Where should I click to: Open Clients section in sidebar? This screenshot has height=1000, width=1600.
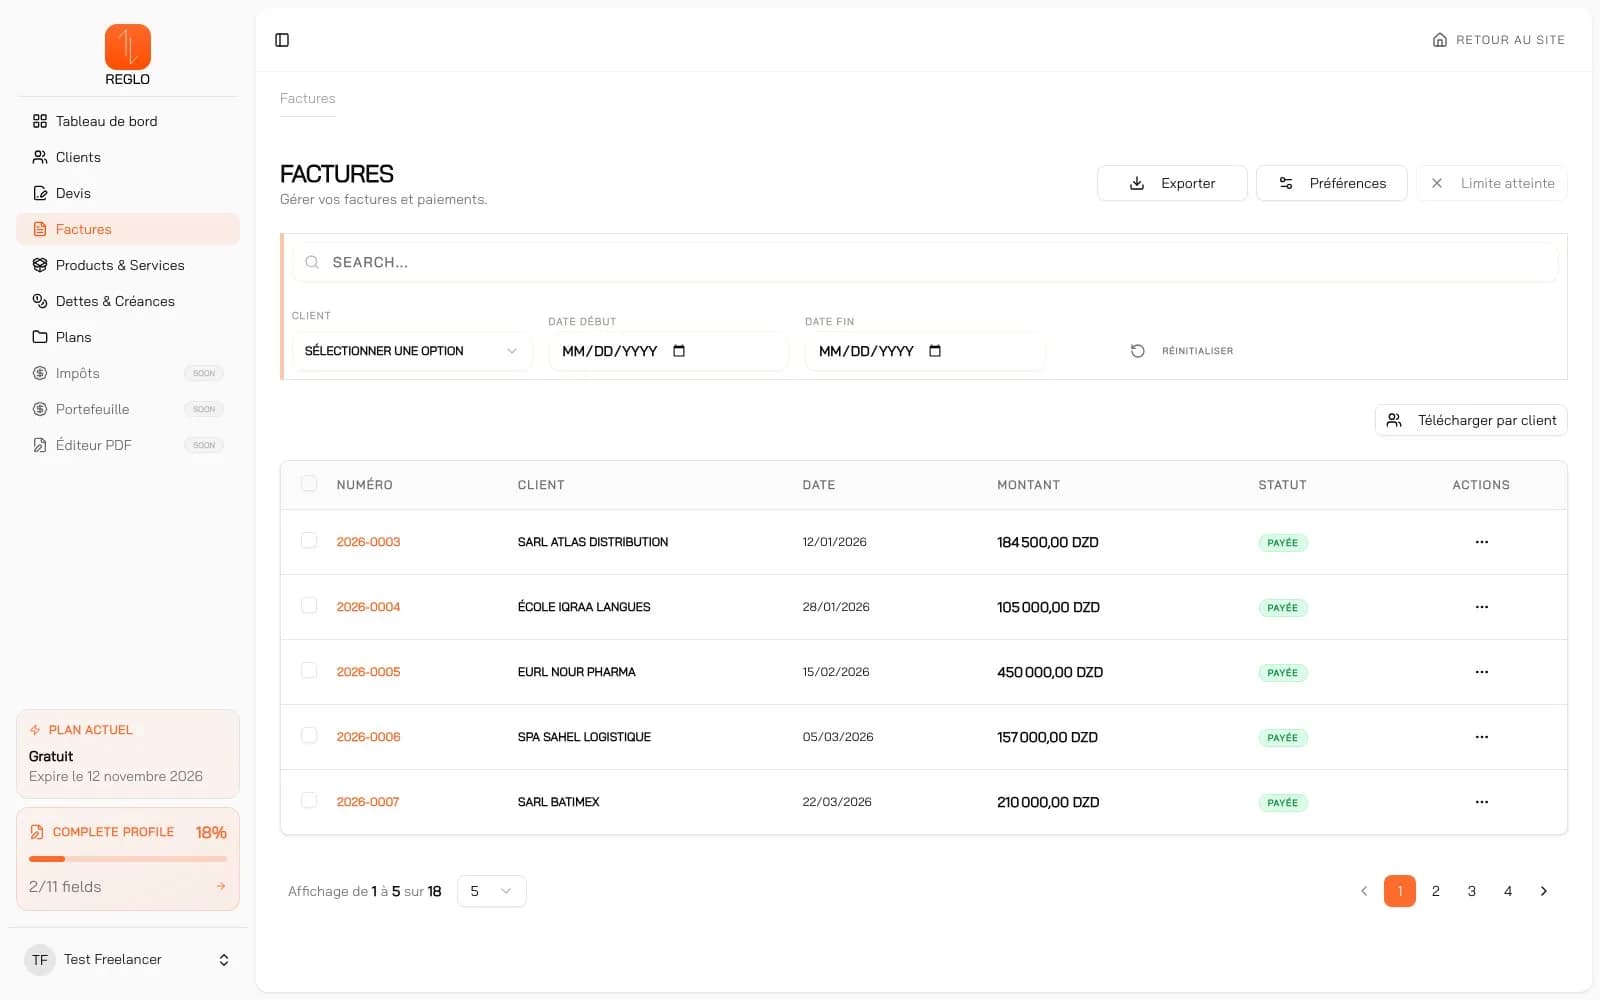128,157
